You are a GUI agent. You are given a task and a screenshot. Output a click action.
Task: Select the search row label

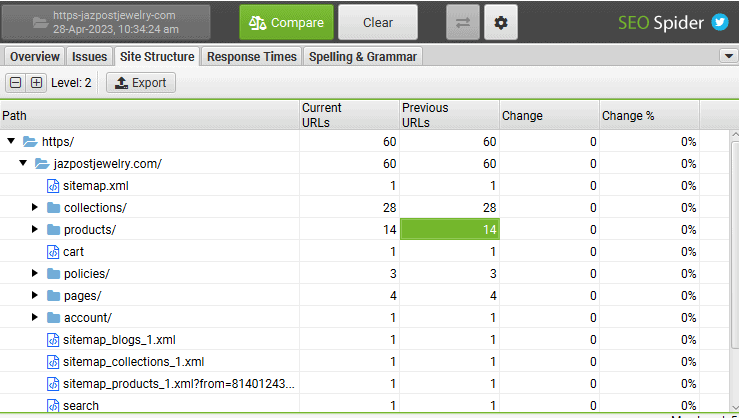81,406
